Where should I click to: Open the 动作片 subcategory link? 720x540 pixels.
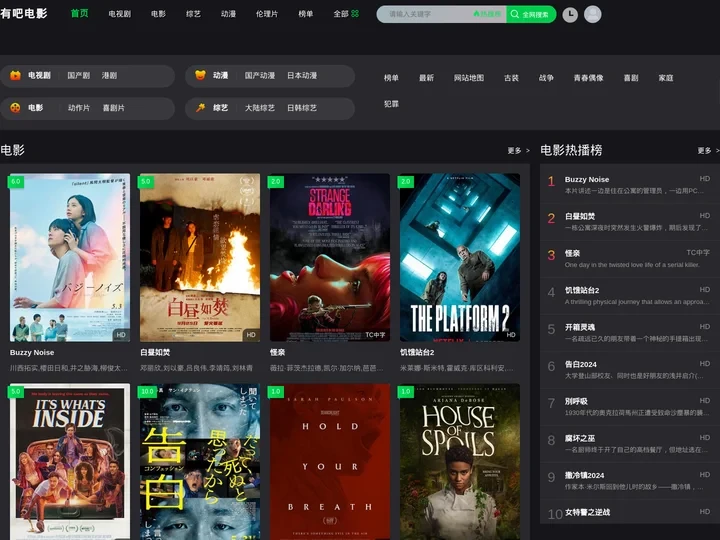click(x=79, y=108)
